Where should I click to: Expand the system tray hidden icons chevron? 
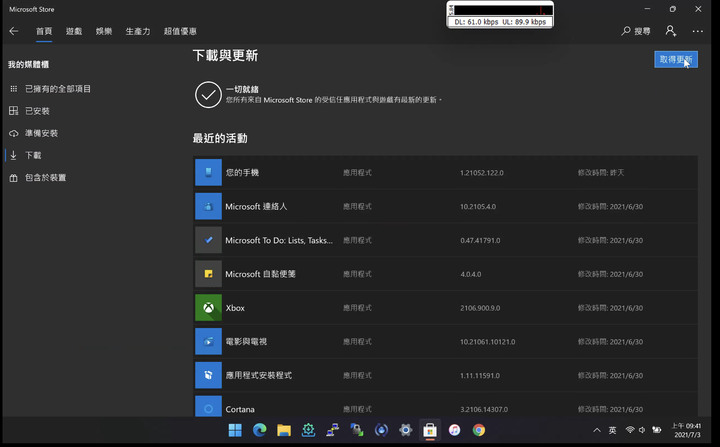(596, 430)
